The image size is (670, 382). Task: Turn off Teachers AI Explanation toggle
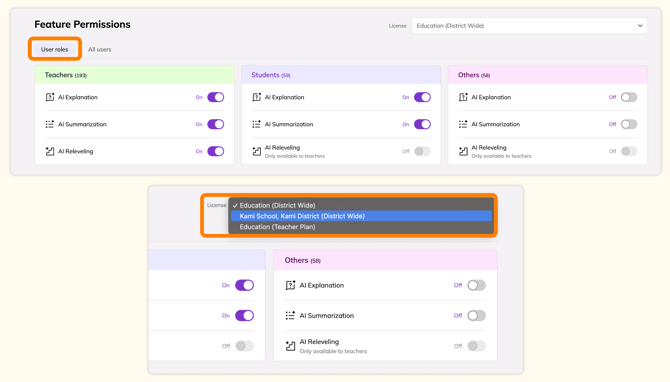pyautogui.click(x=215, y=97)
